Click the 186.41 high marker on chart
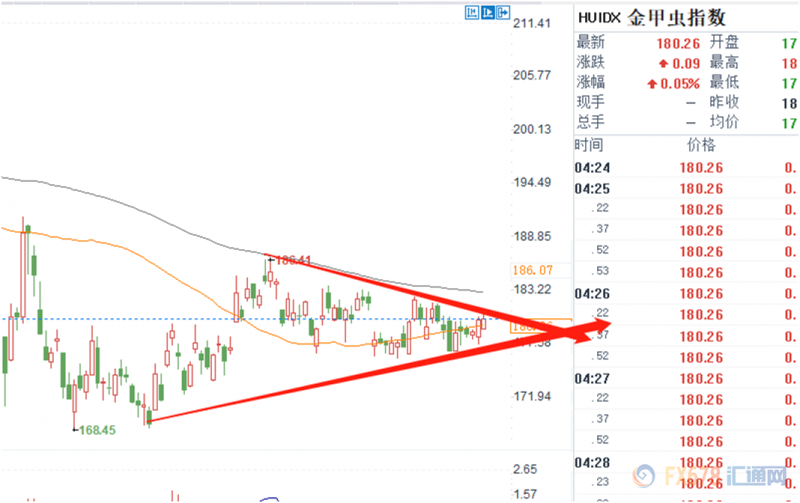800x503 pixels. (292, 260)
